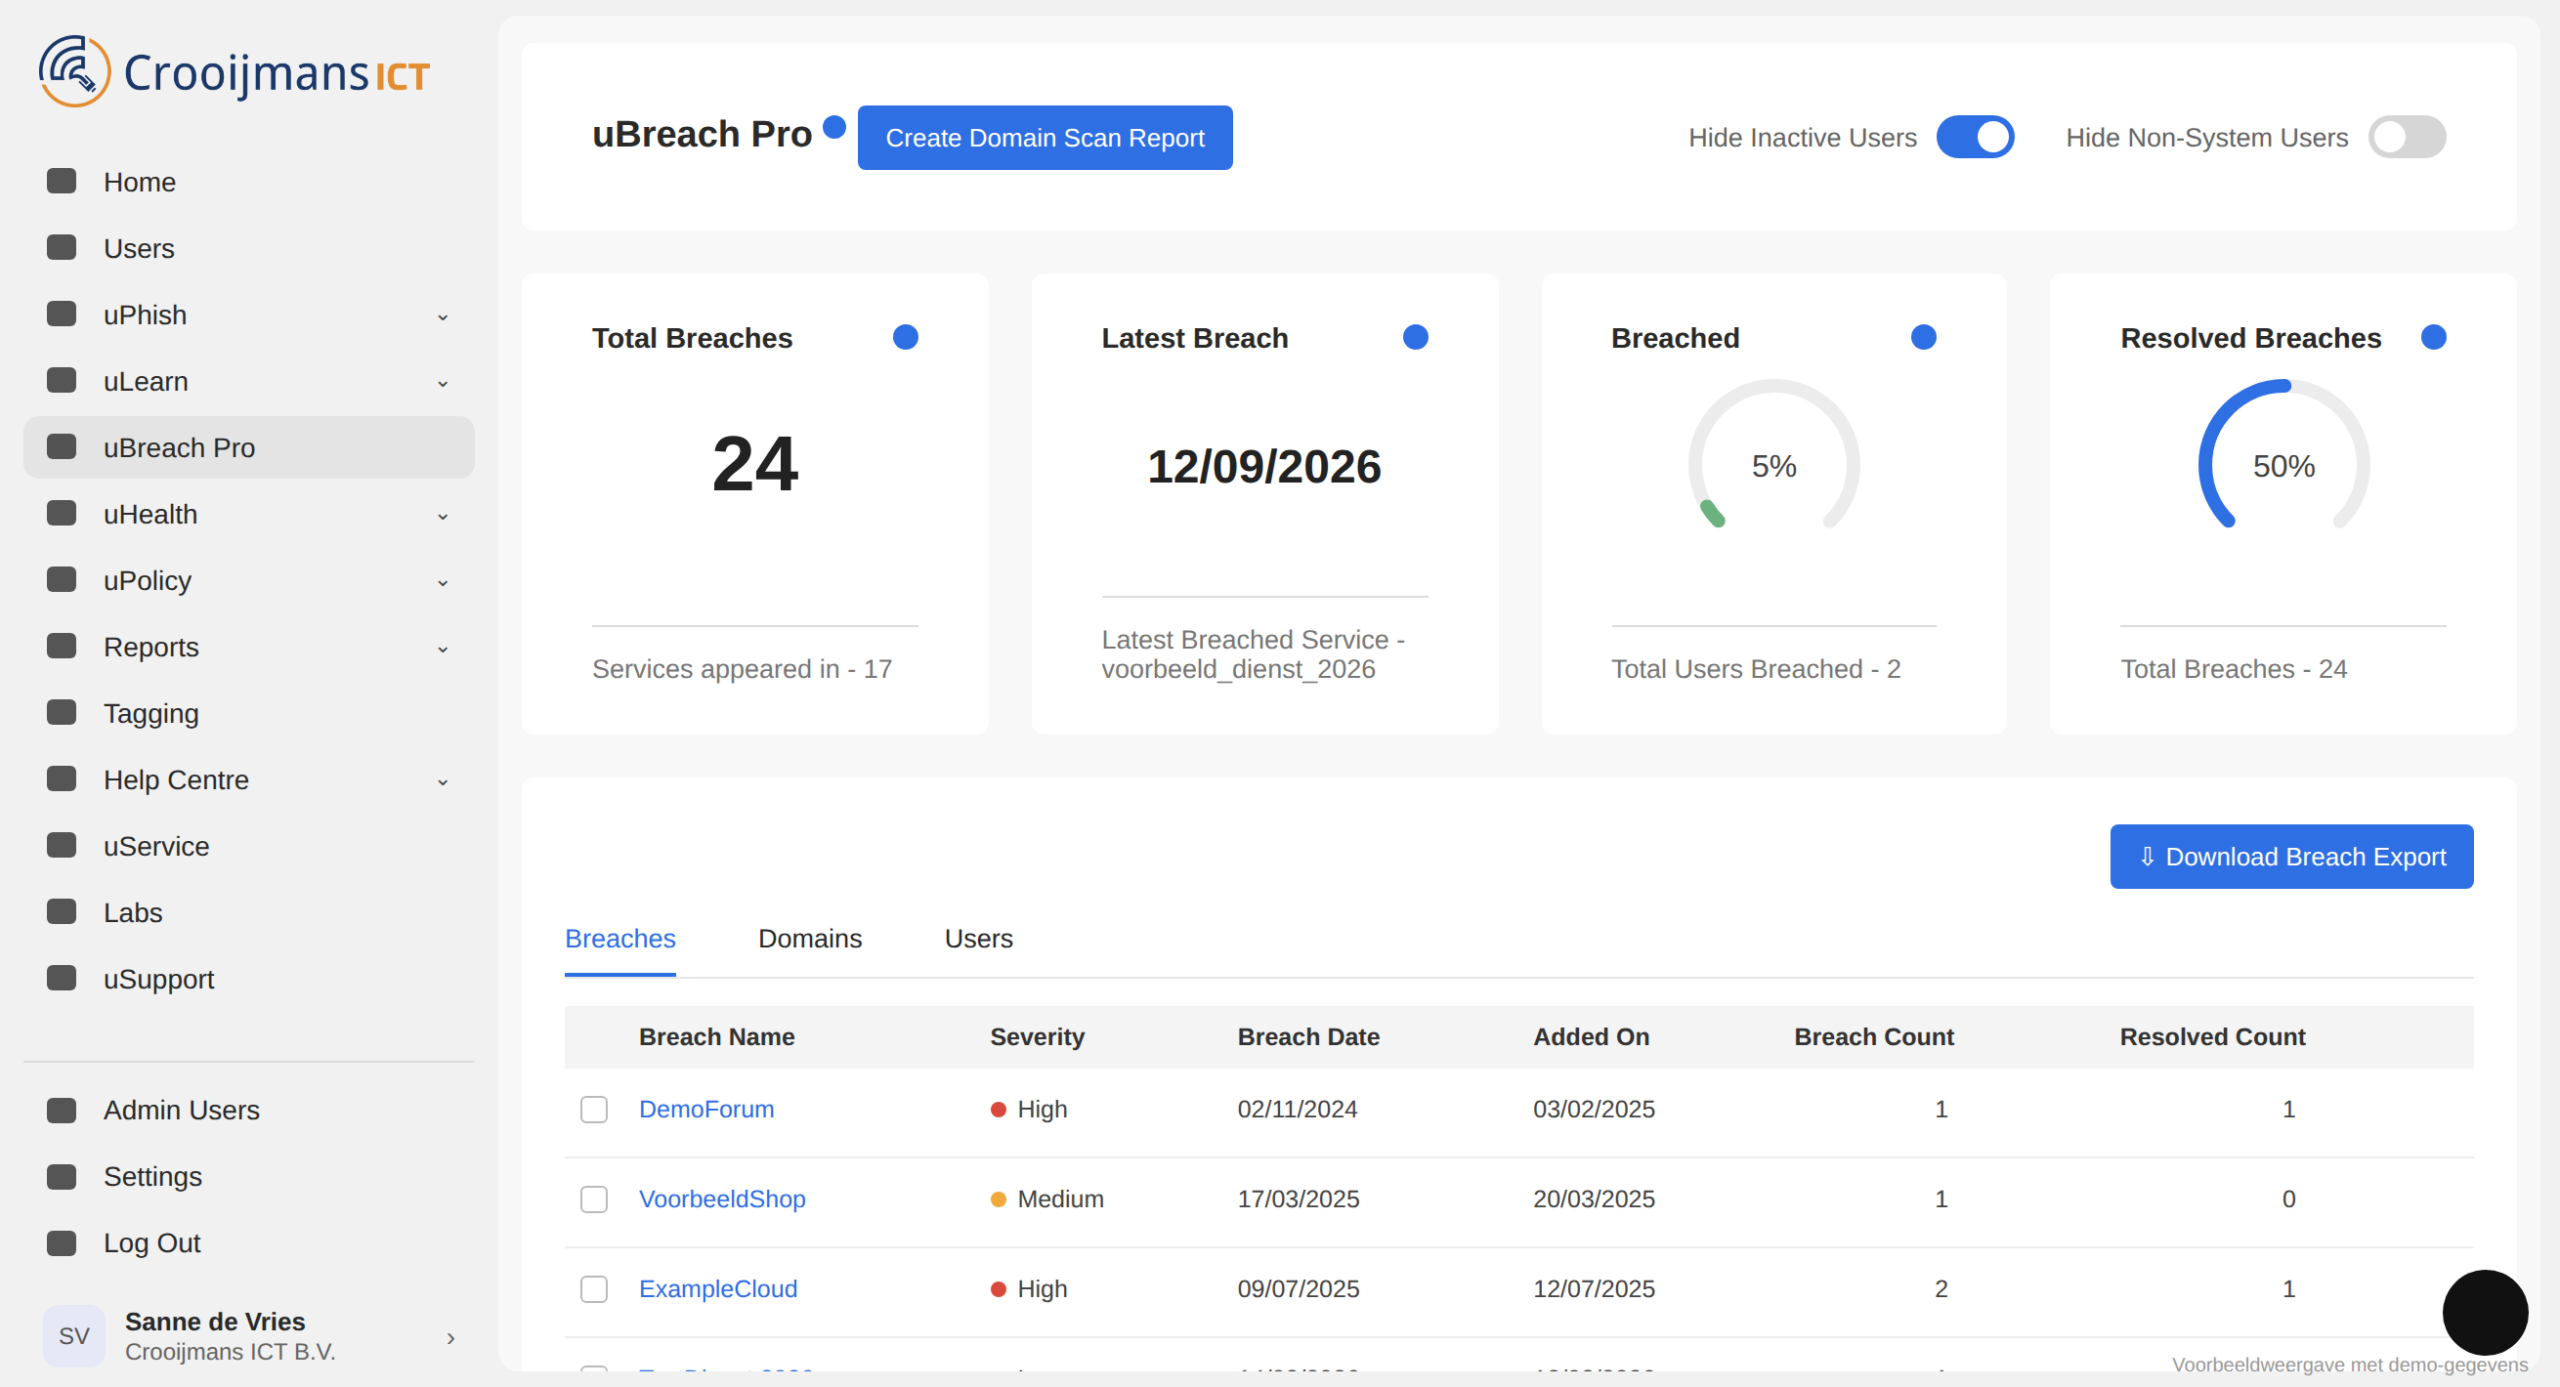Open uBreach Pro in sidebar
2560x1387 pixels.
pos(249,447)
